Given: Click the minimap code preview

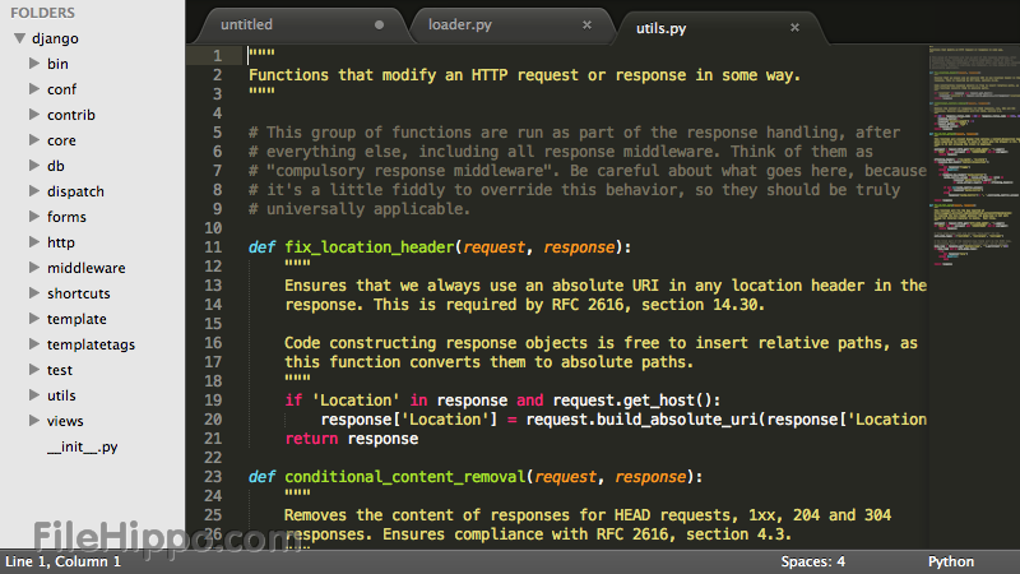Looking at the screenshot, I should coord(972,150).
